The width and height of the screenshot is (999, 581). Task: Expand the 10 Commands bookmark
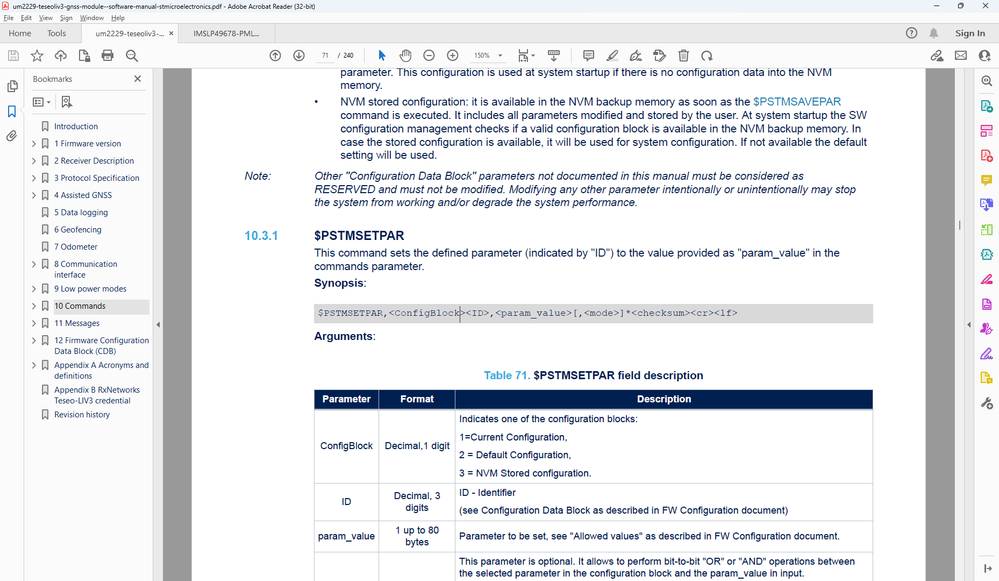(33, 305)
